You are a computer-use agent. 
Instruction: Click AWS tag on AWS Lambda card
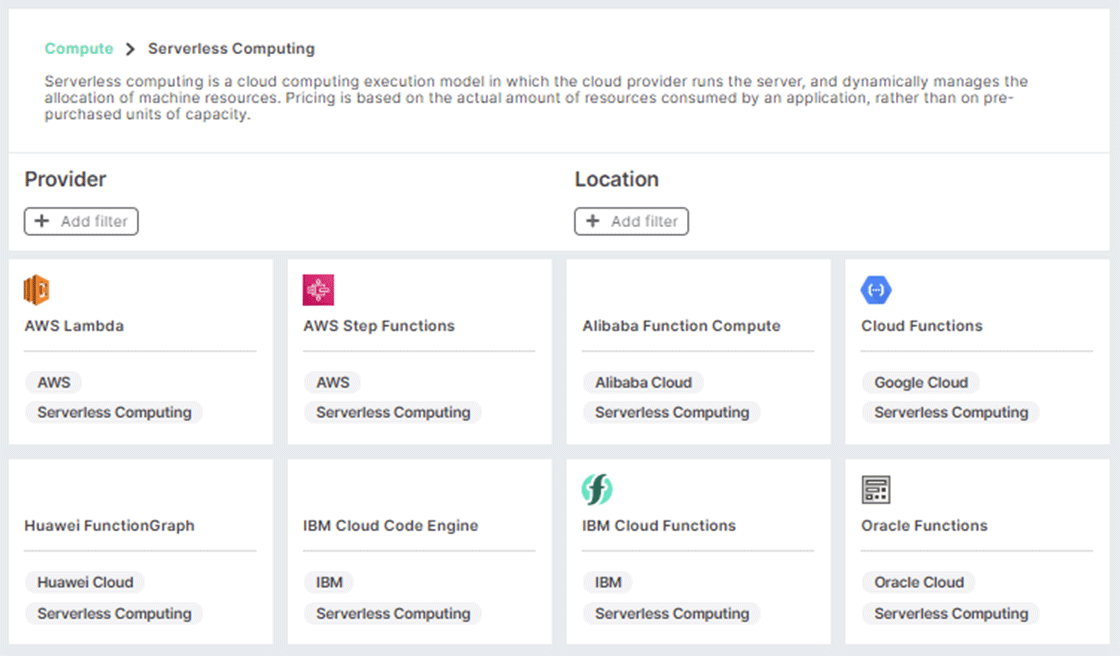click(54, 382)
